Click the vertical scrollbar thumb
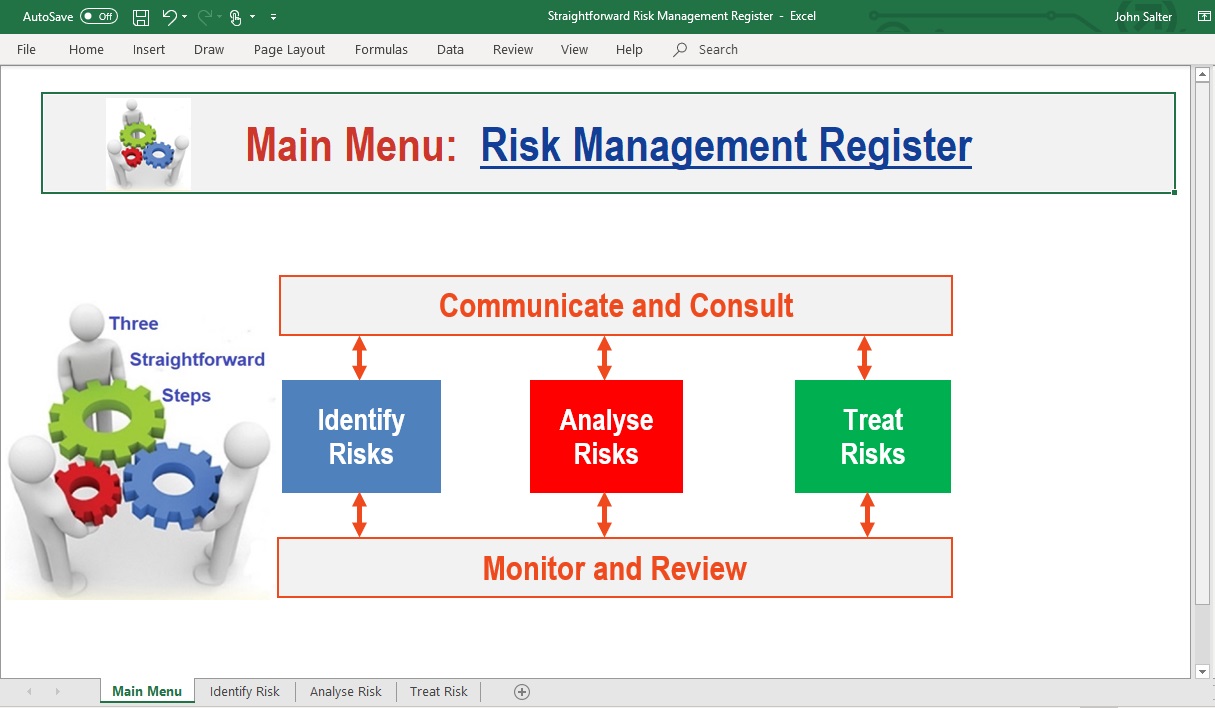 pos(1203,343)
